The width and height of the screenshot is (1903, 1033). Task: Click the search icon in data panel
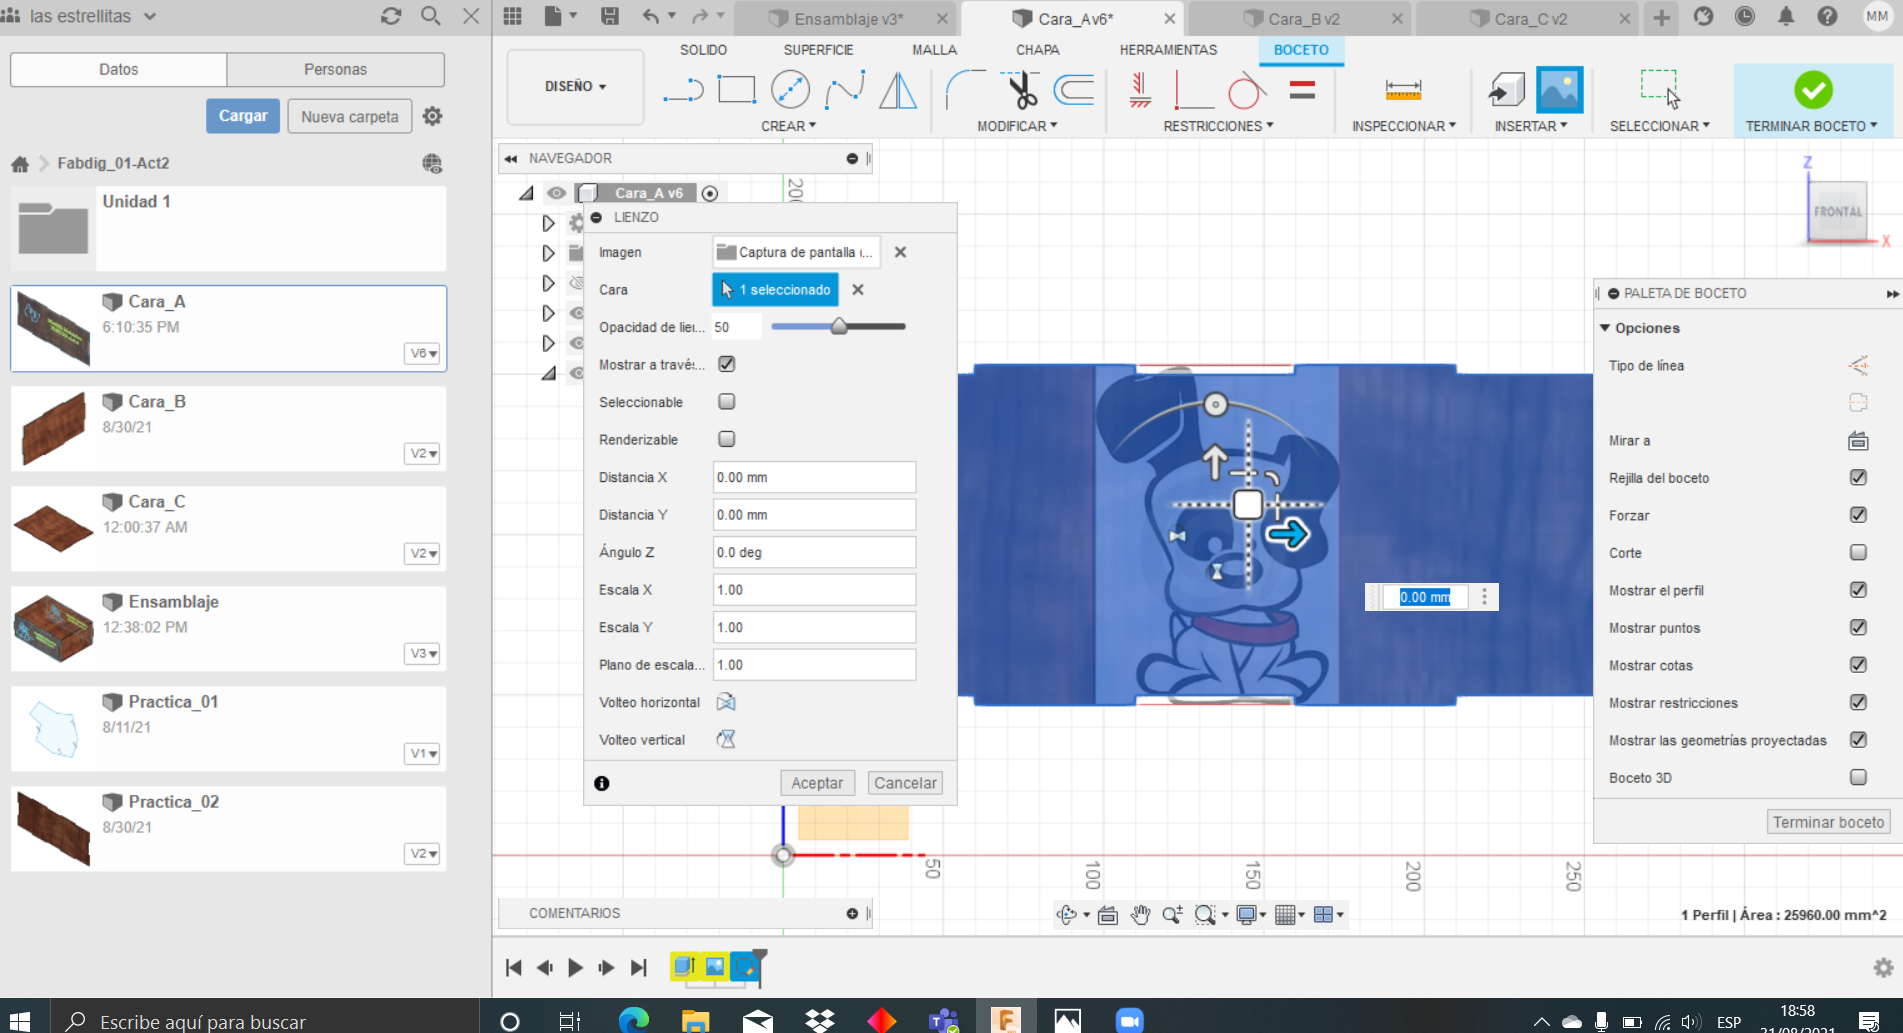pos(431,16)
